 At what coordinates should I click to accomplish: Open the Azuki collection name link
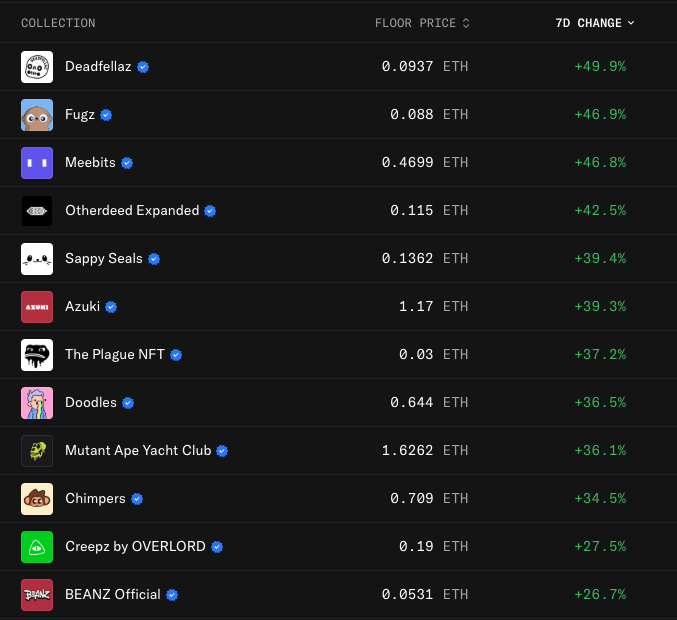(x=82, y=307)
